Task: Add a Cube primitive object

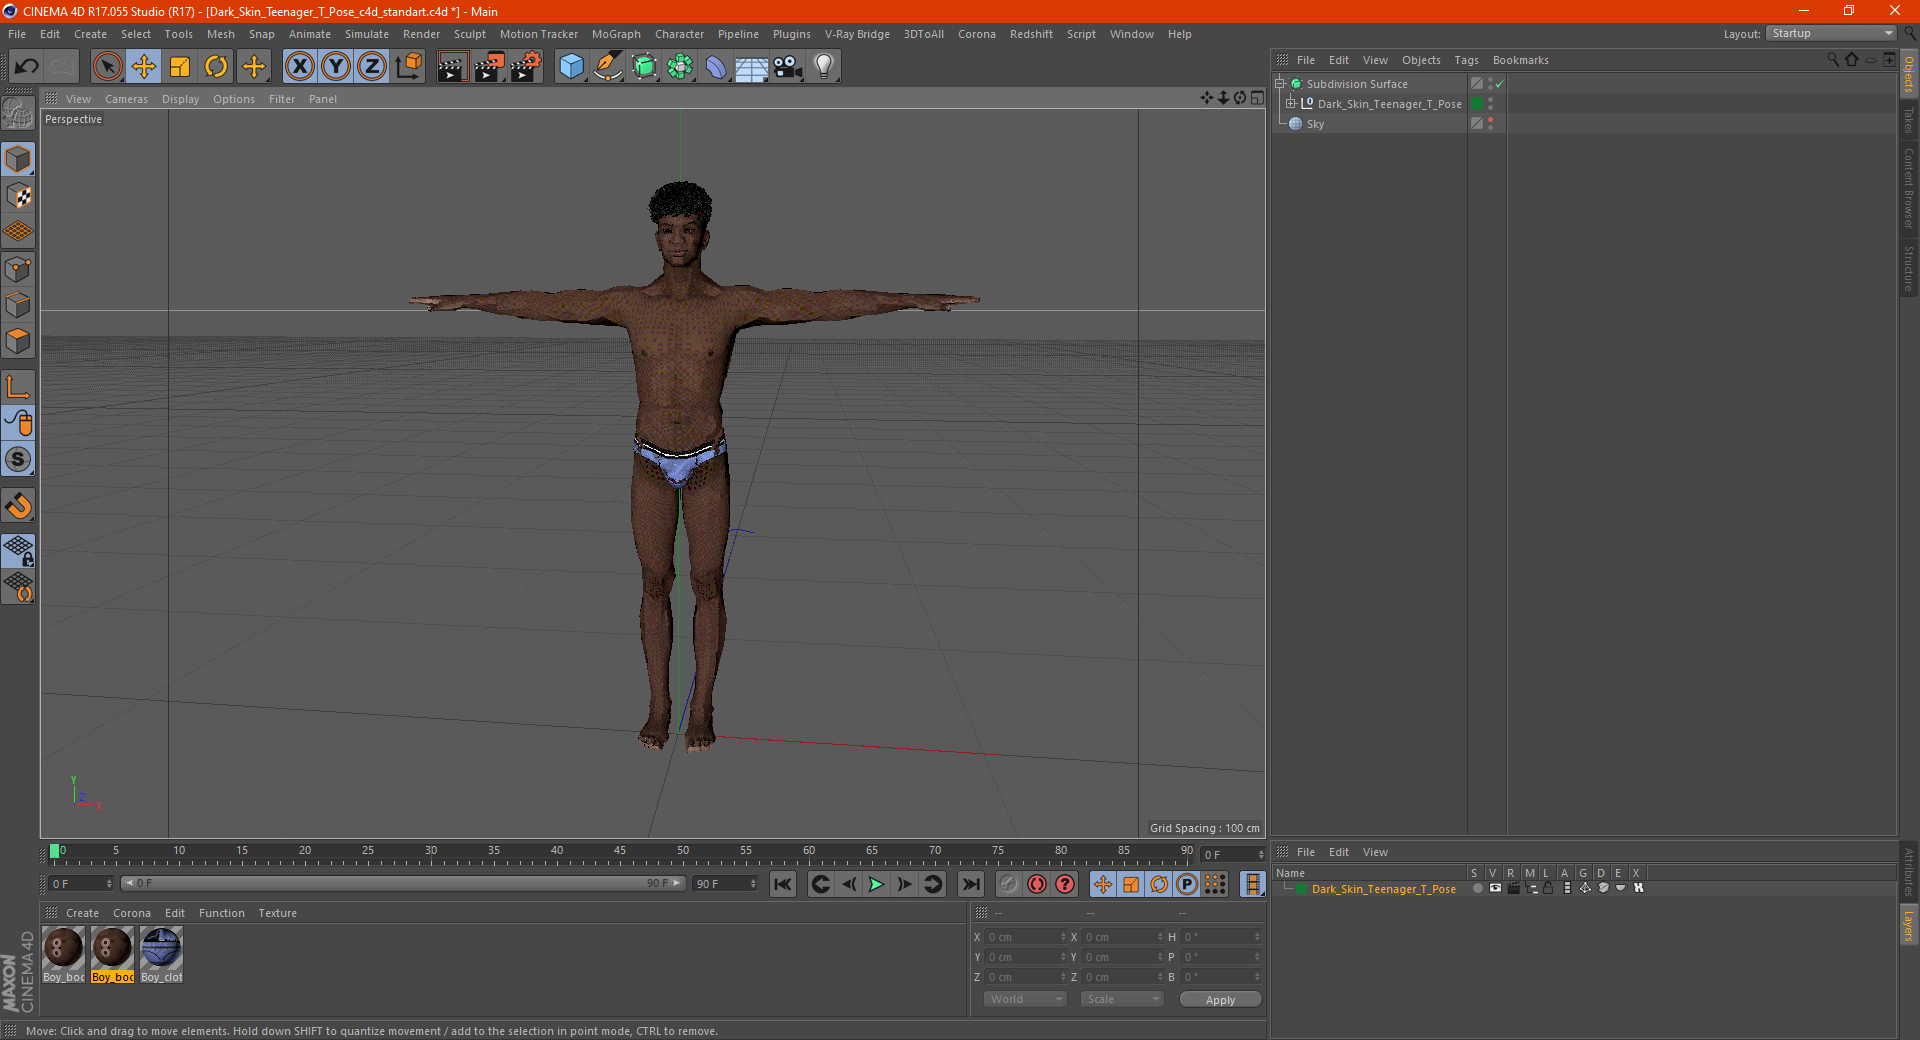Action: pyautogui.click(x=571, y=67)
